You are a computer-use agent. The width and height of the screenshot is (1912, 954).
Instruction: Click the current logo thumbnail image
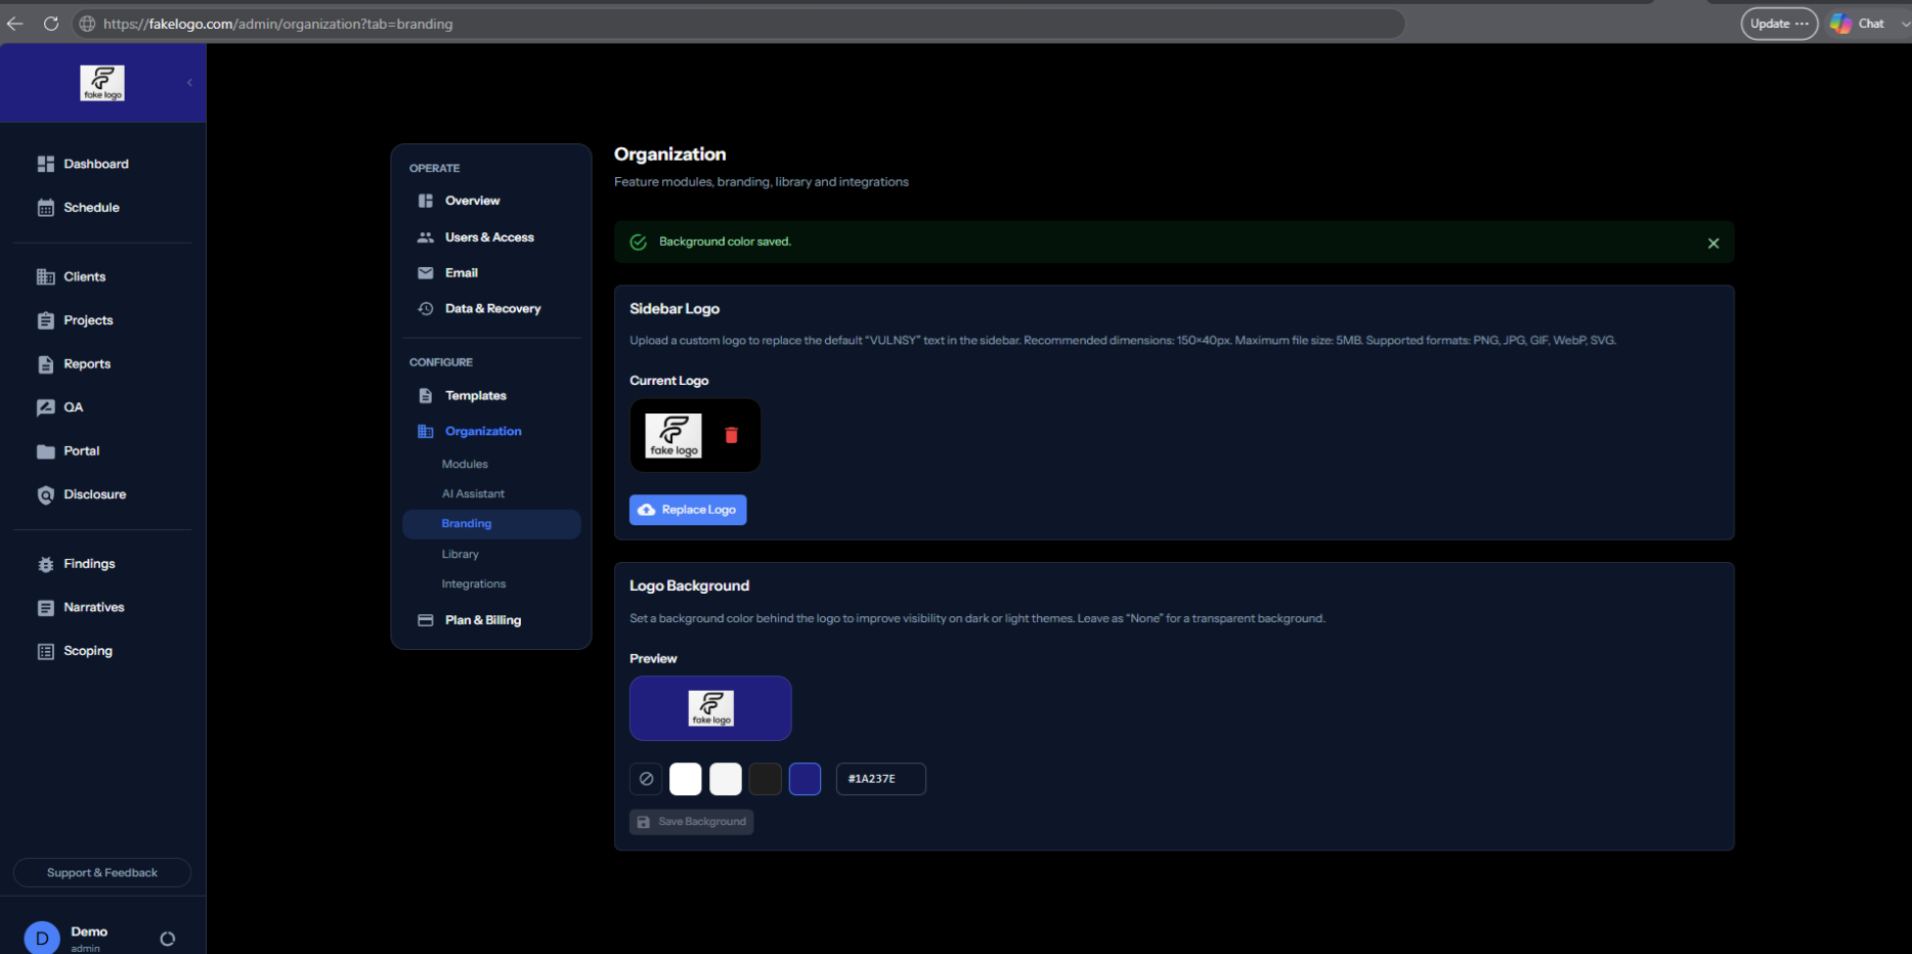coord(673,436)
